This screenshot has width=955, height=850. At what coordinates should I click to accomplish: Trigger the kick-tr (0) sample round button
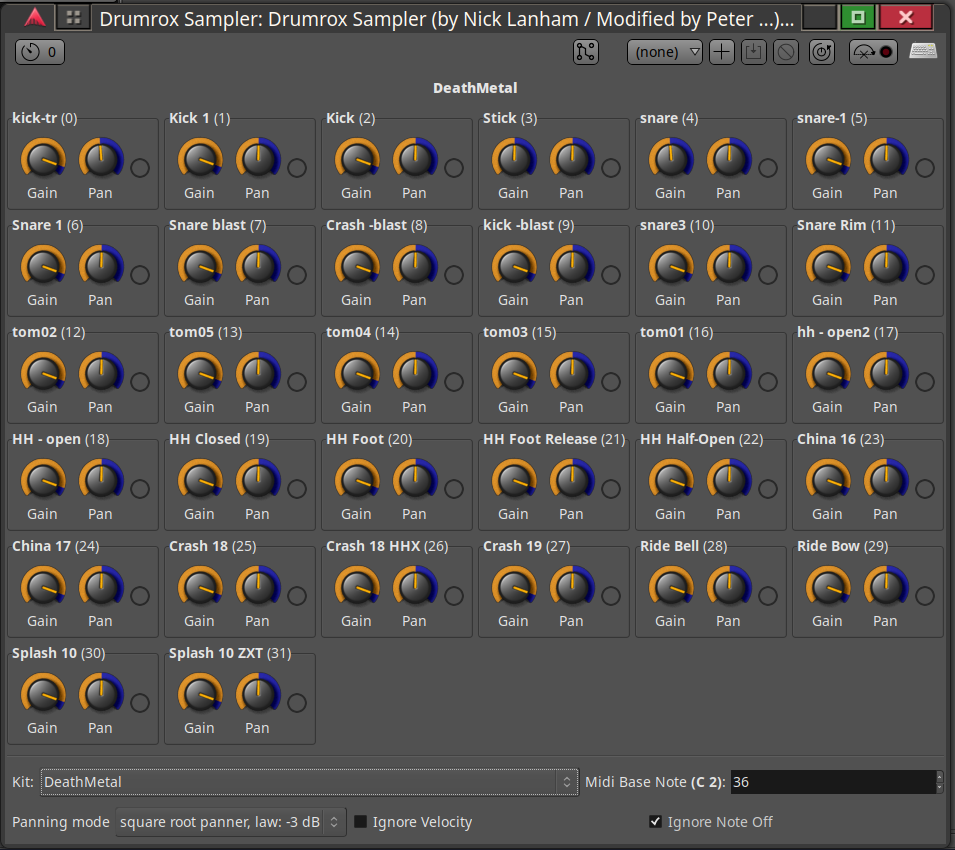click(x=140, y=168)
